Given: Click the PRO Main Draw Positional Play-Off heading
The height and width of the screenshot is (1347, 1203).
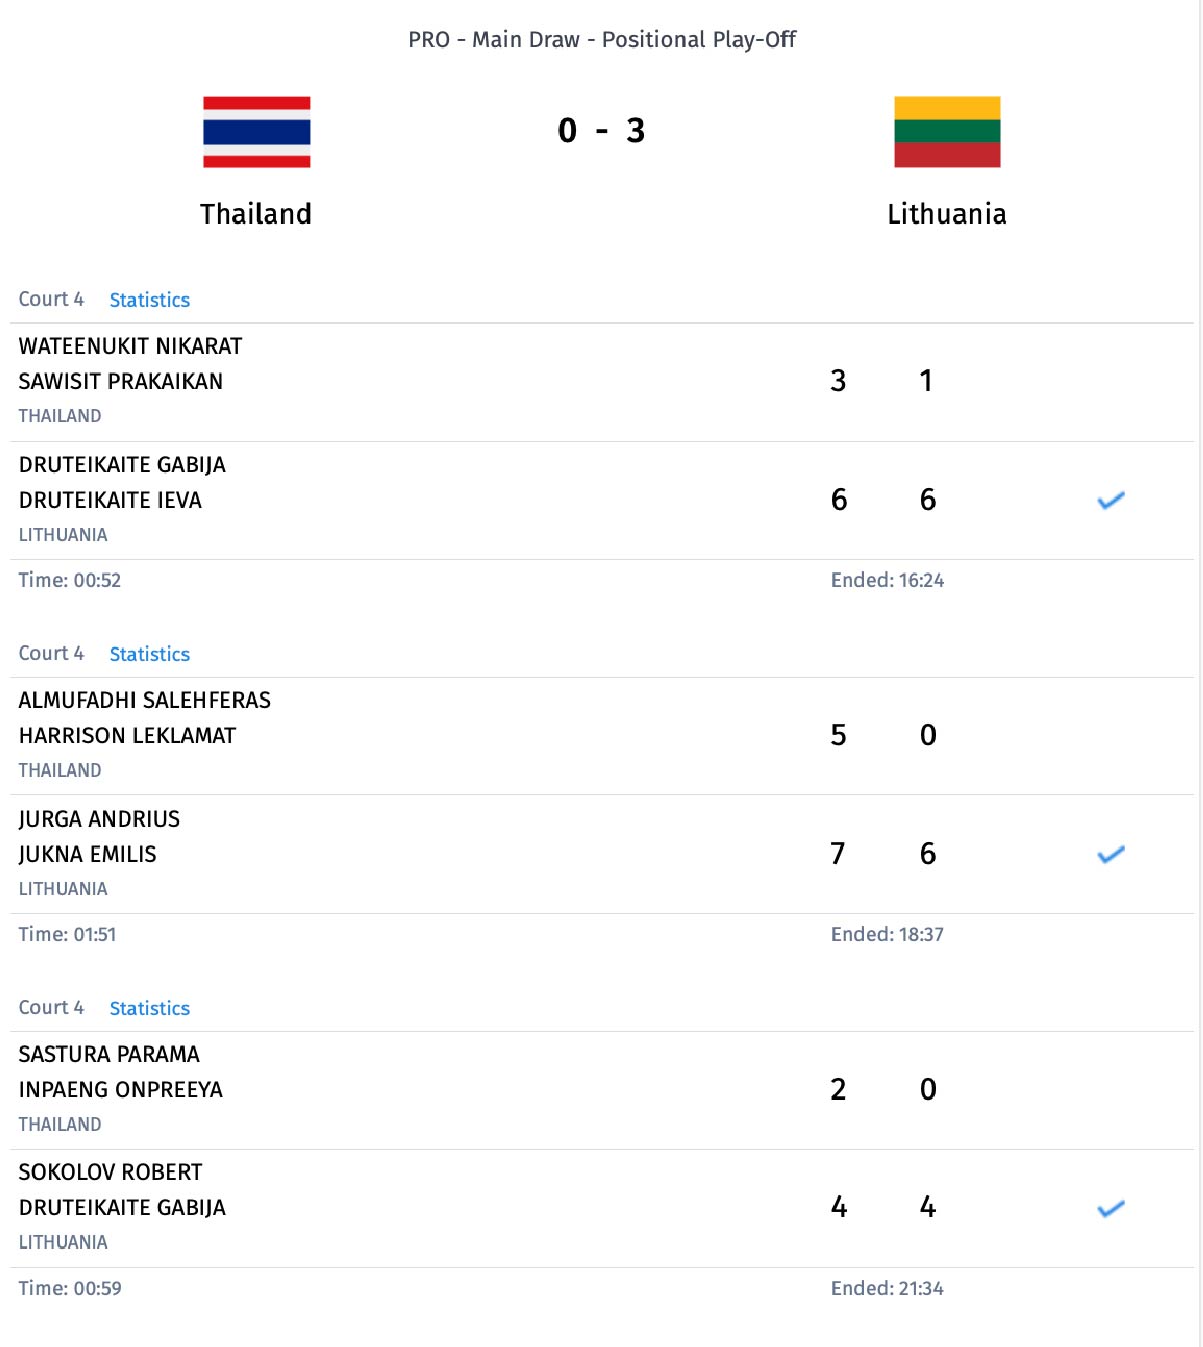Looking at the screenshot, I should click(601, 39).
